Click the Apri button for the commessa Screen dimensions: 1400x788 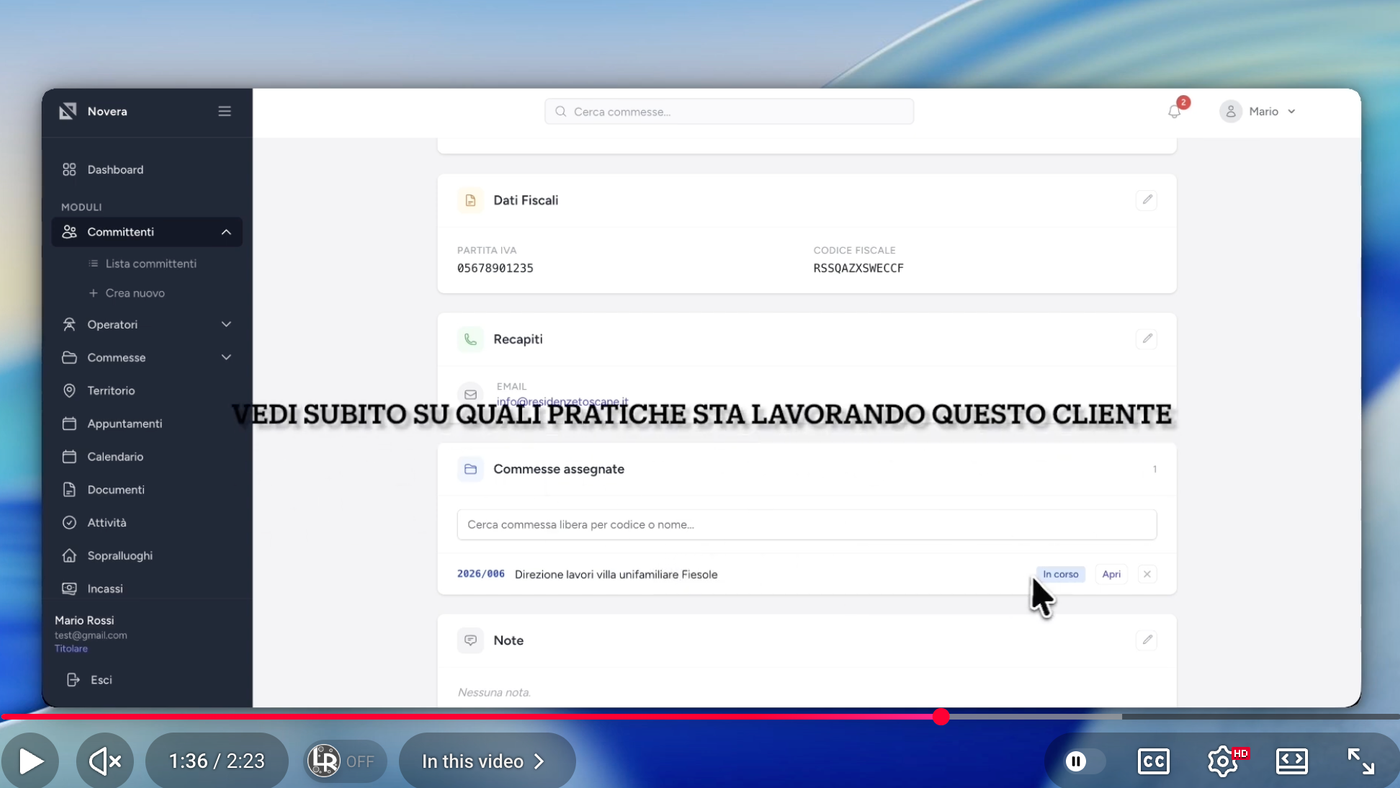[x=1111, y=574]
